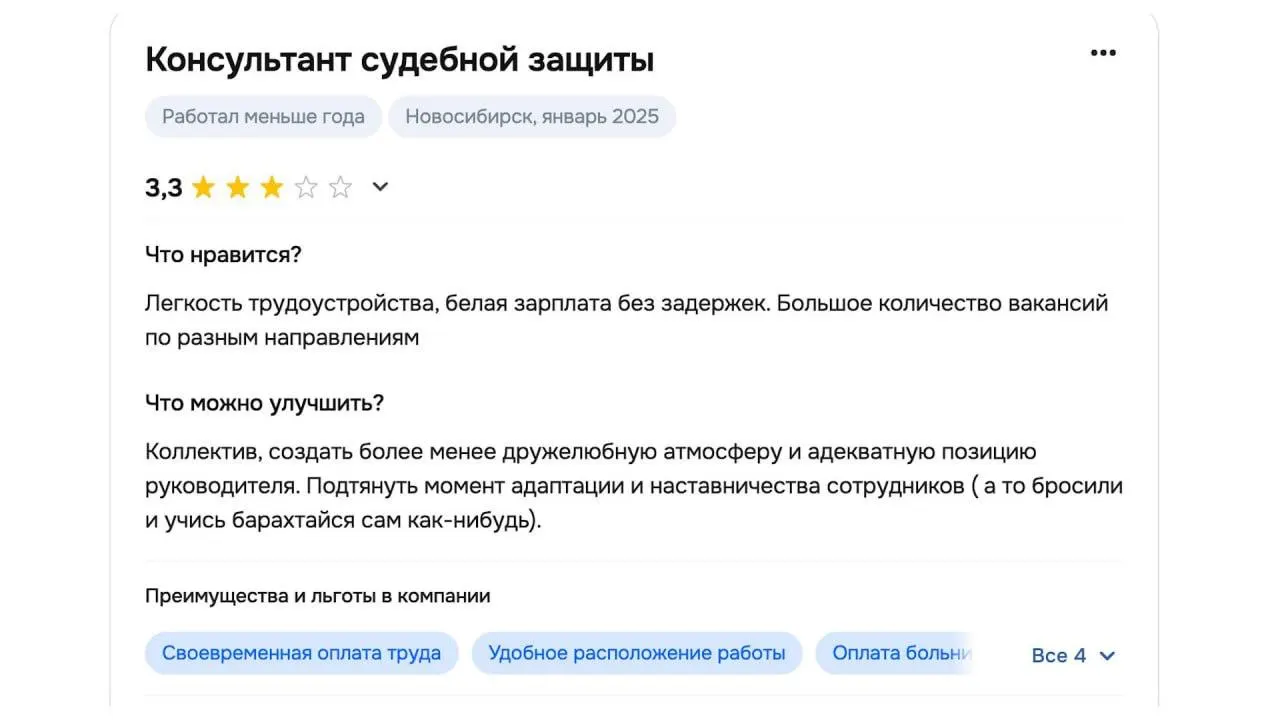Open the three-dot options menu
Image resolution: width=1280 pixels, height=720 pixels.
1103,54
